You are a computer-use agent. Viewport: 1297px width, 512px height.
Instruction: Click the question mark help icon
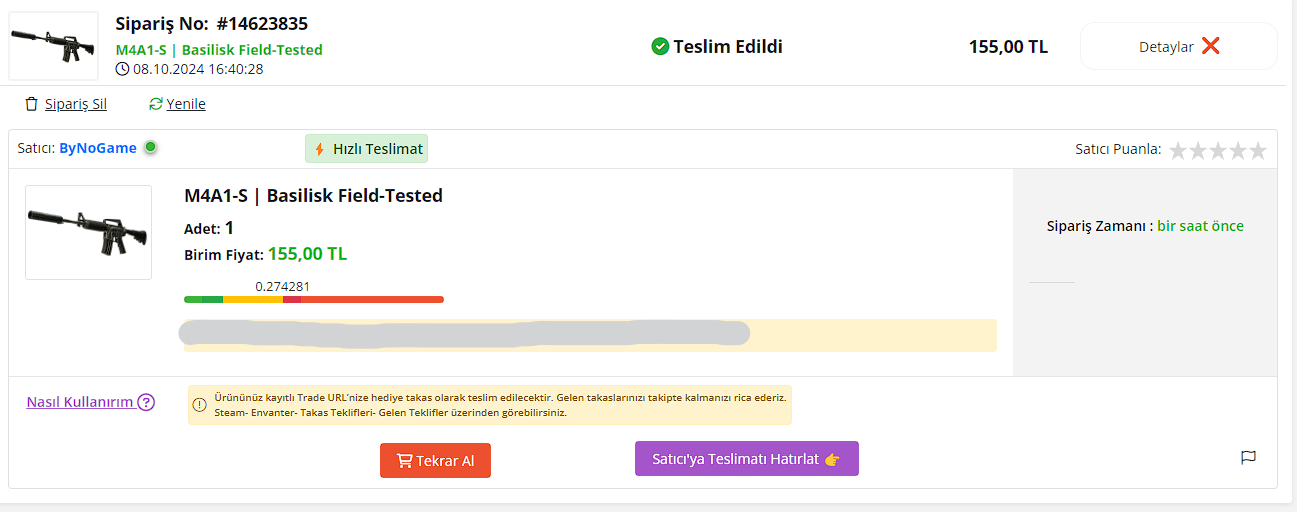click(146, 402)
